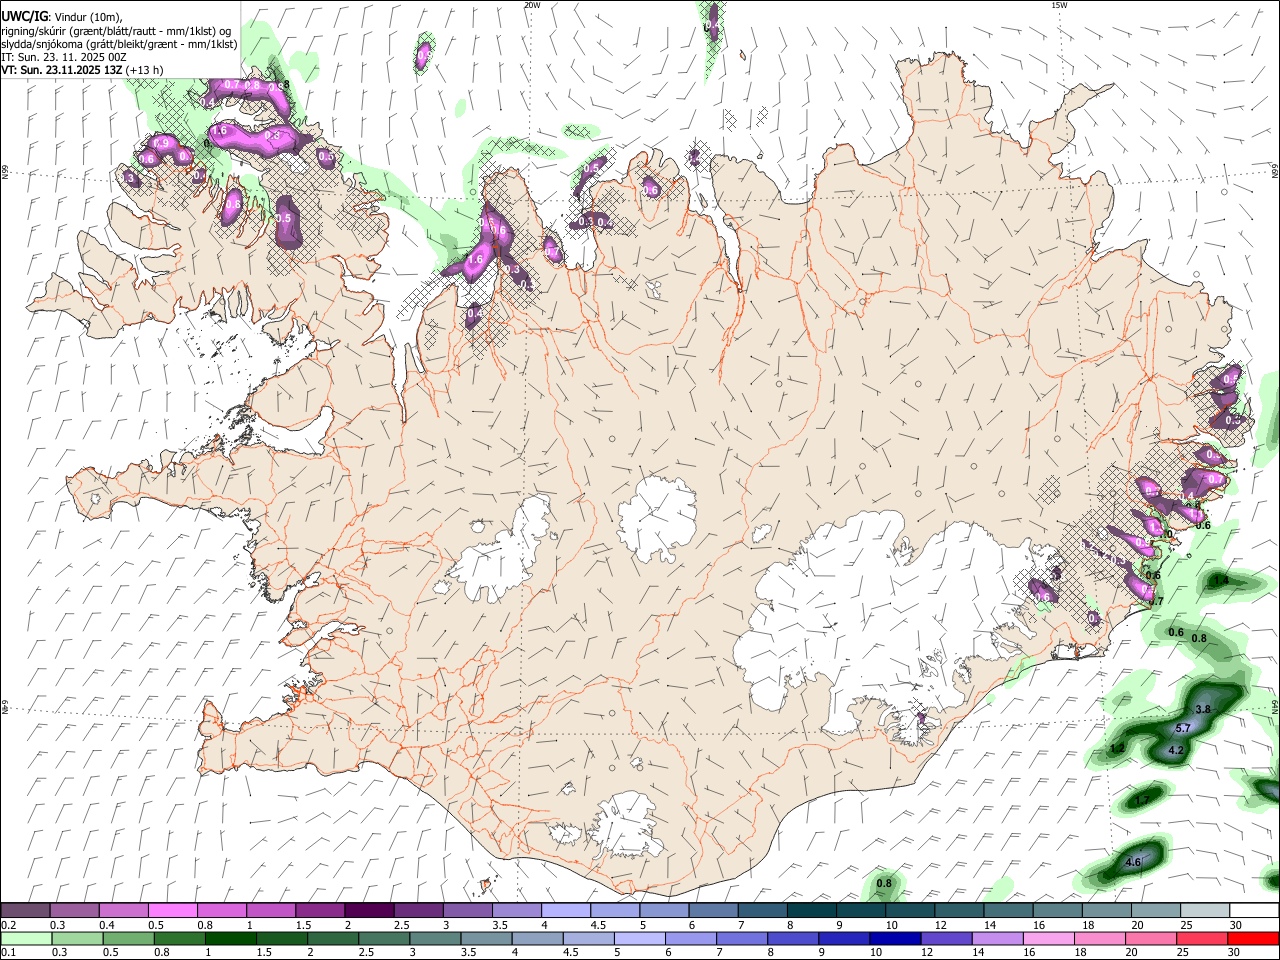
Task: Pick the royal blue rain swatch between 9 and 10
Action: 845,938
